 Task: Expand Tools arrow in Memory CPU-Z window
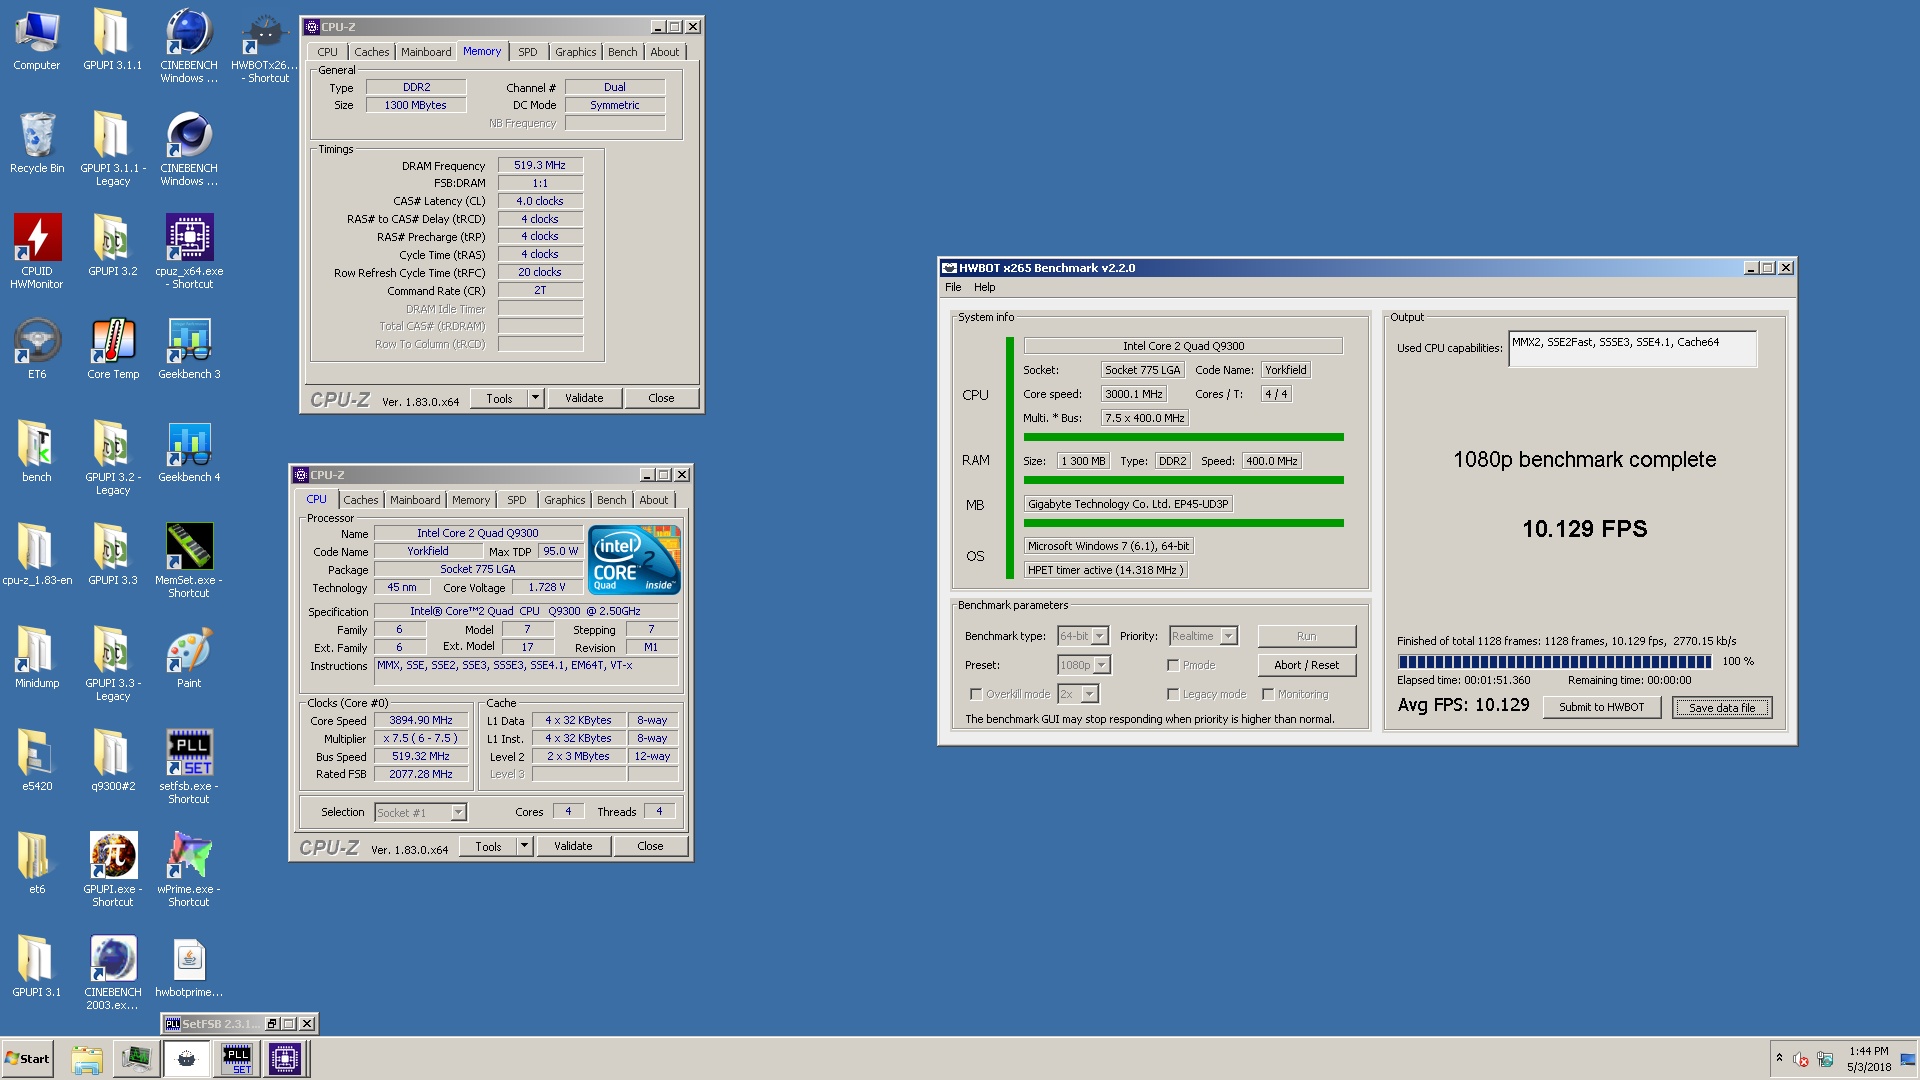pos(535,398)
